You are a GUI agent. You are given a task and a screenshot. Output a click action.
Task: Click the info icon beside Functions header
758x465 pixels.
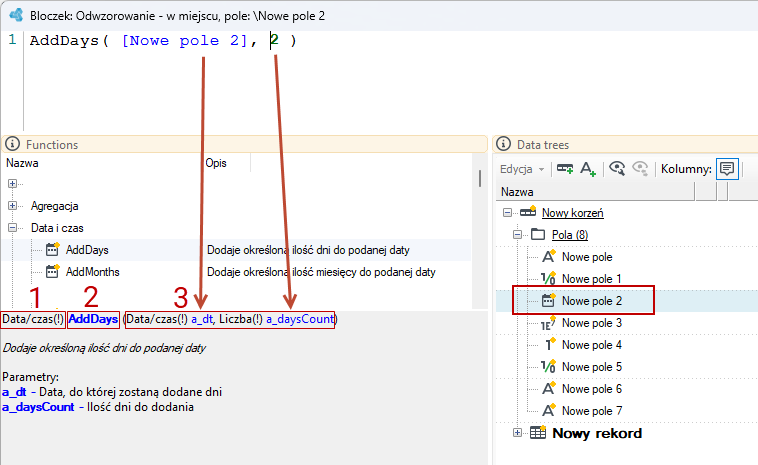pos(12,144)
